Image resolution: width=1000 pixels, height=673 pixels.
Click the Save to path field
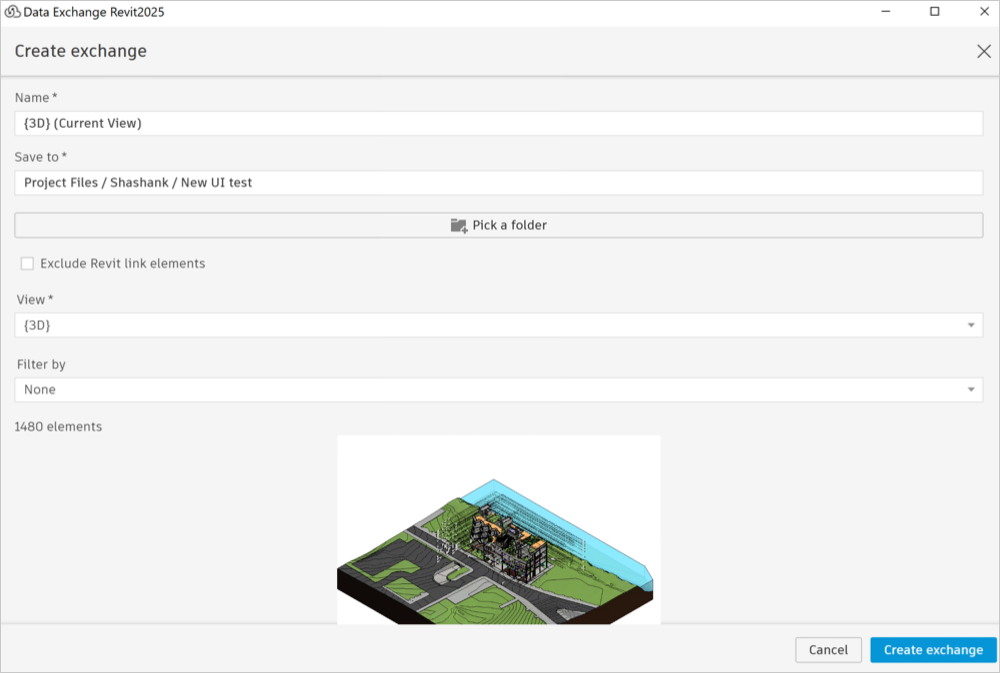tap(498, 182)
